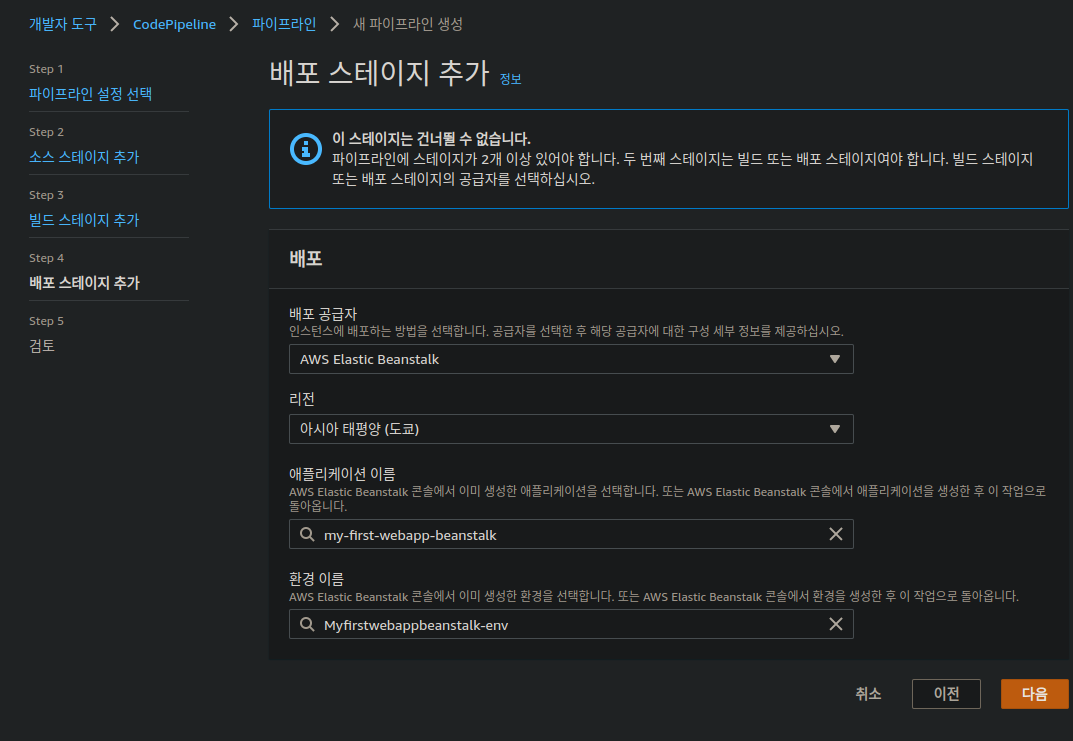The width and height of the screenshot is (1073, 741).
Task: Go to Step 3 빌드 스테이지 추가
Action: tap(83, 220)
